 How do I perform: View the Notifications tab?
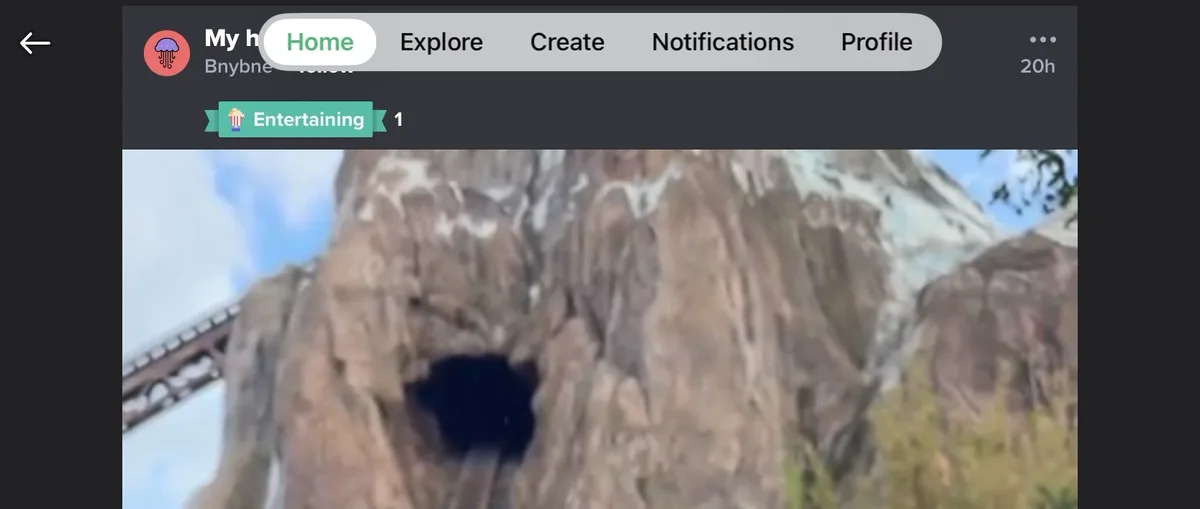(723, 42)
